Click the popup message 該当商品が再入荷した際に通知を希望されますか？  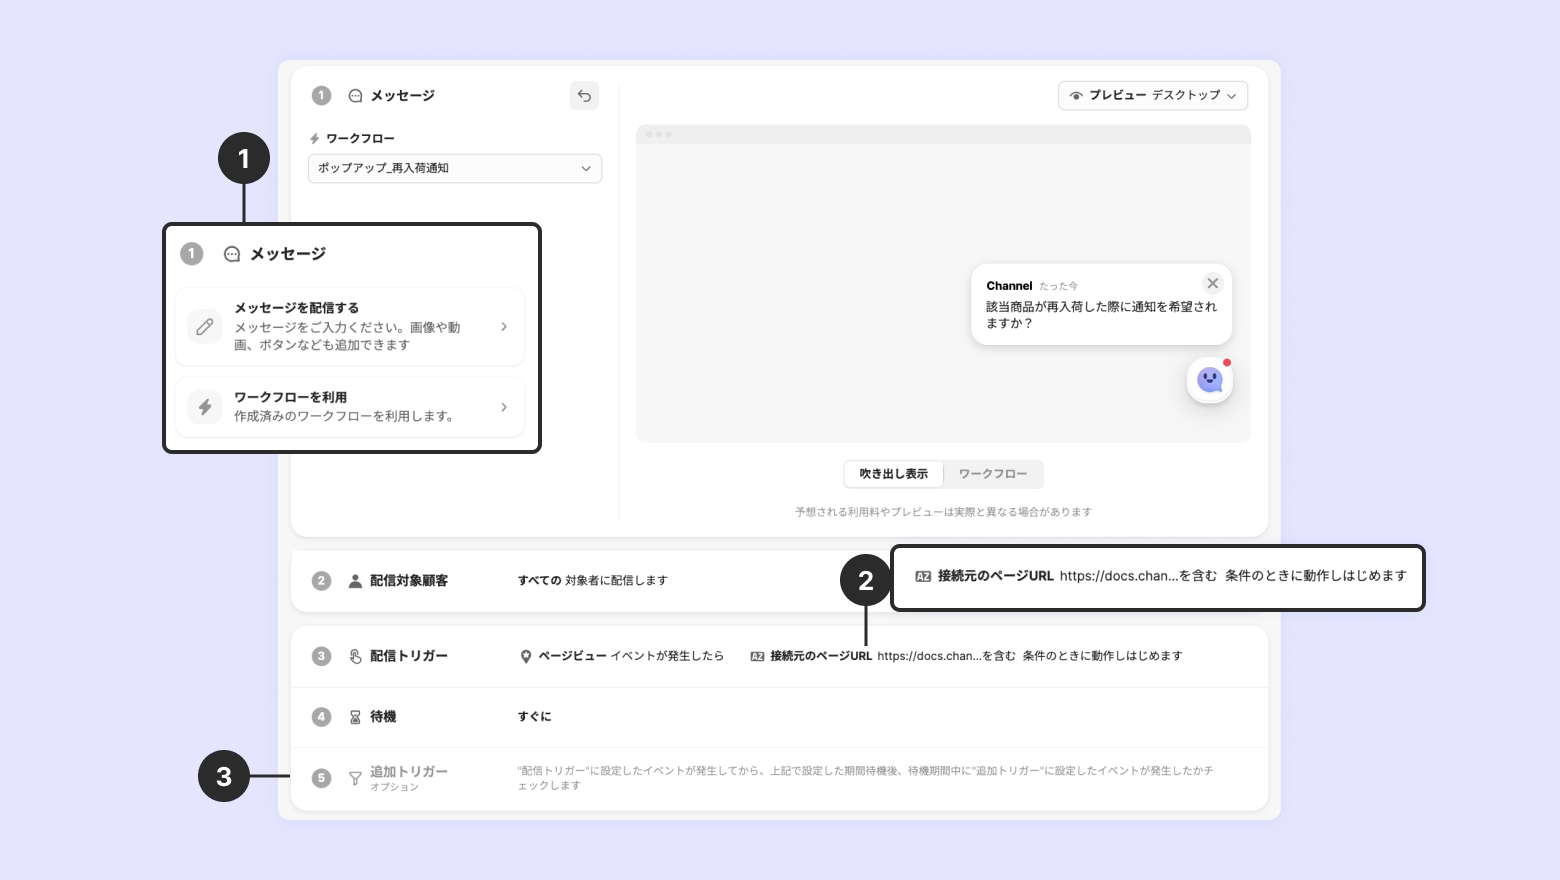pyautogui.click(x=1101, y=315)
